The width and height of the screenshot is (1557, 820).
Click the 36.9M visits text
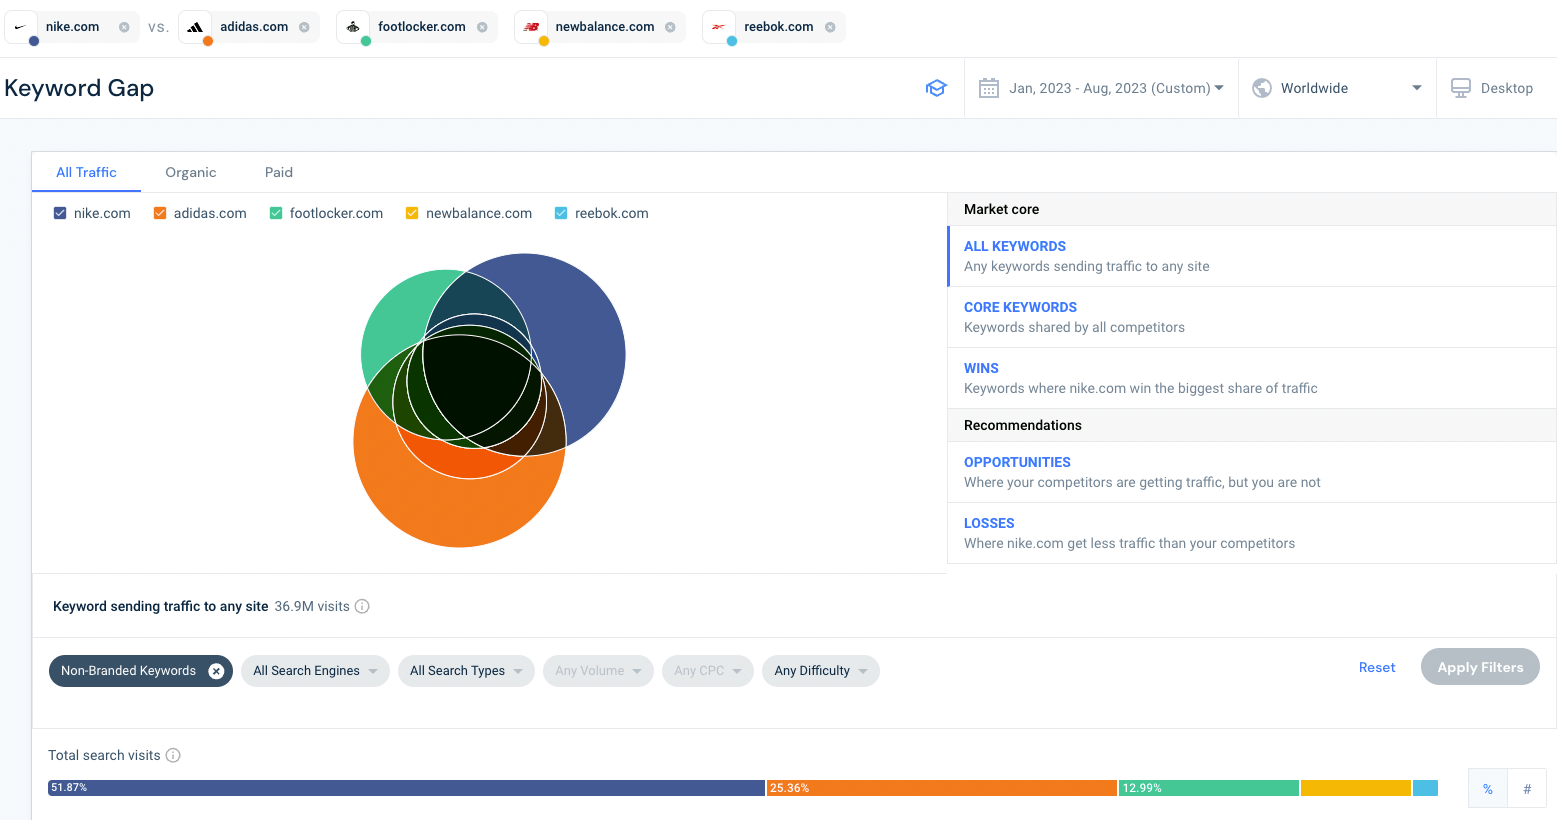pos(312,606)
